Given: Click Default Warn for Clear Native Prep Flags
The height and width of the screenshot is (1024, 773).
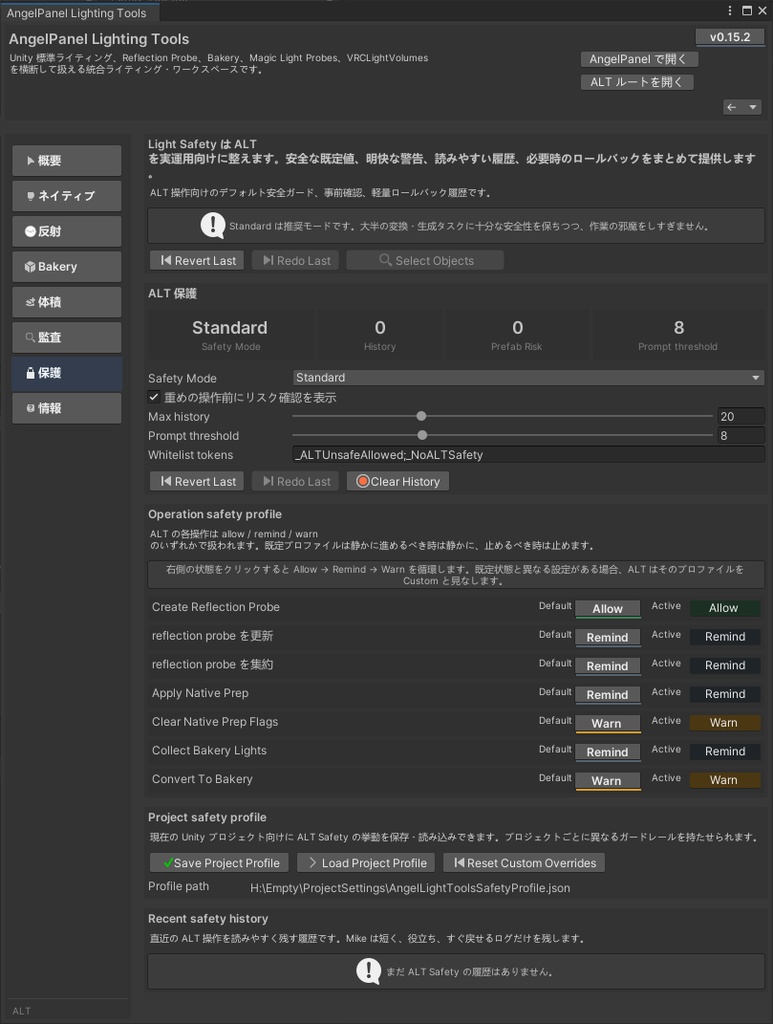Looking at the screenshot, I should [608, 724].
